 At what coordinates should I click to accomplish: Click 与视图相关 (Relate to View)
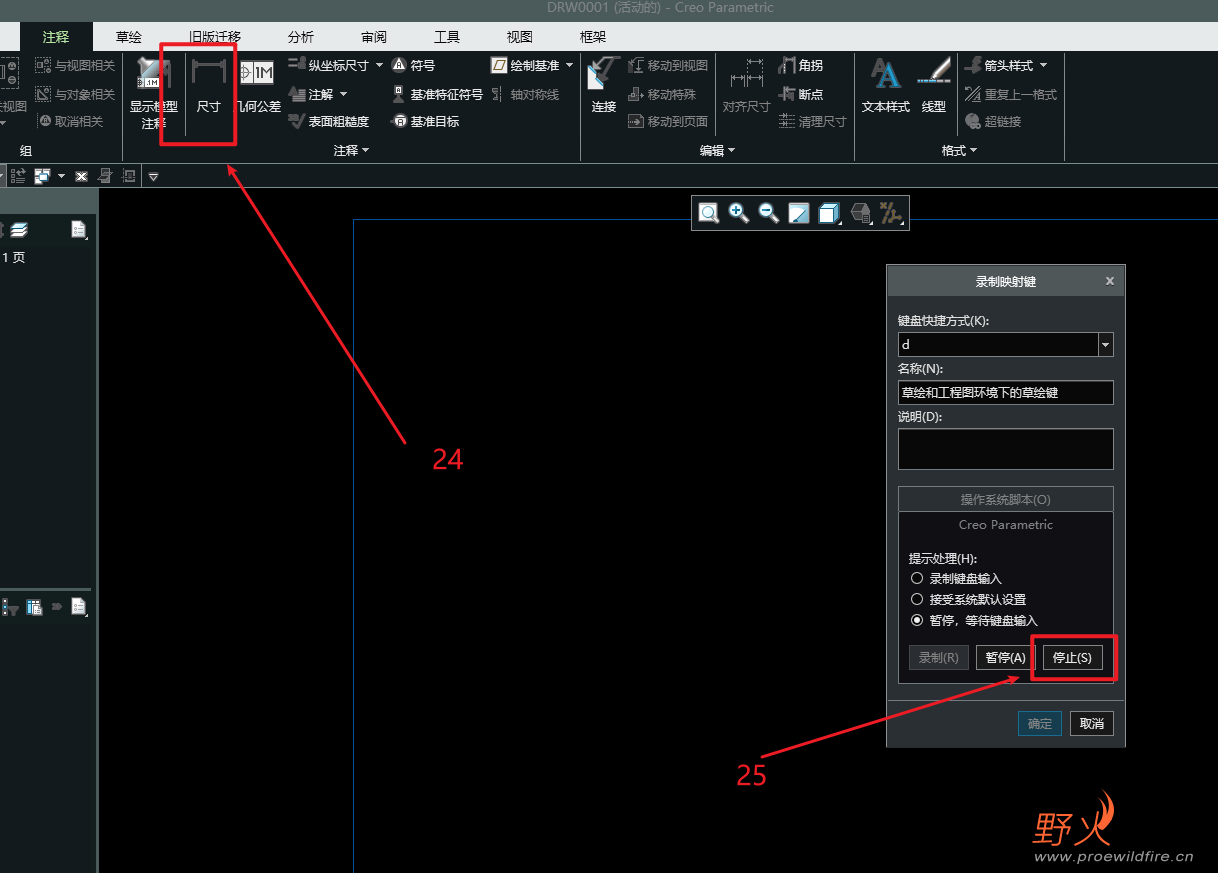(x=76, y=66)
